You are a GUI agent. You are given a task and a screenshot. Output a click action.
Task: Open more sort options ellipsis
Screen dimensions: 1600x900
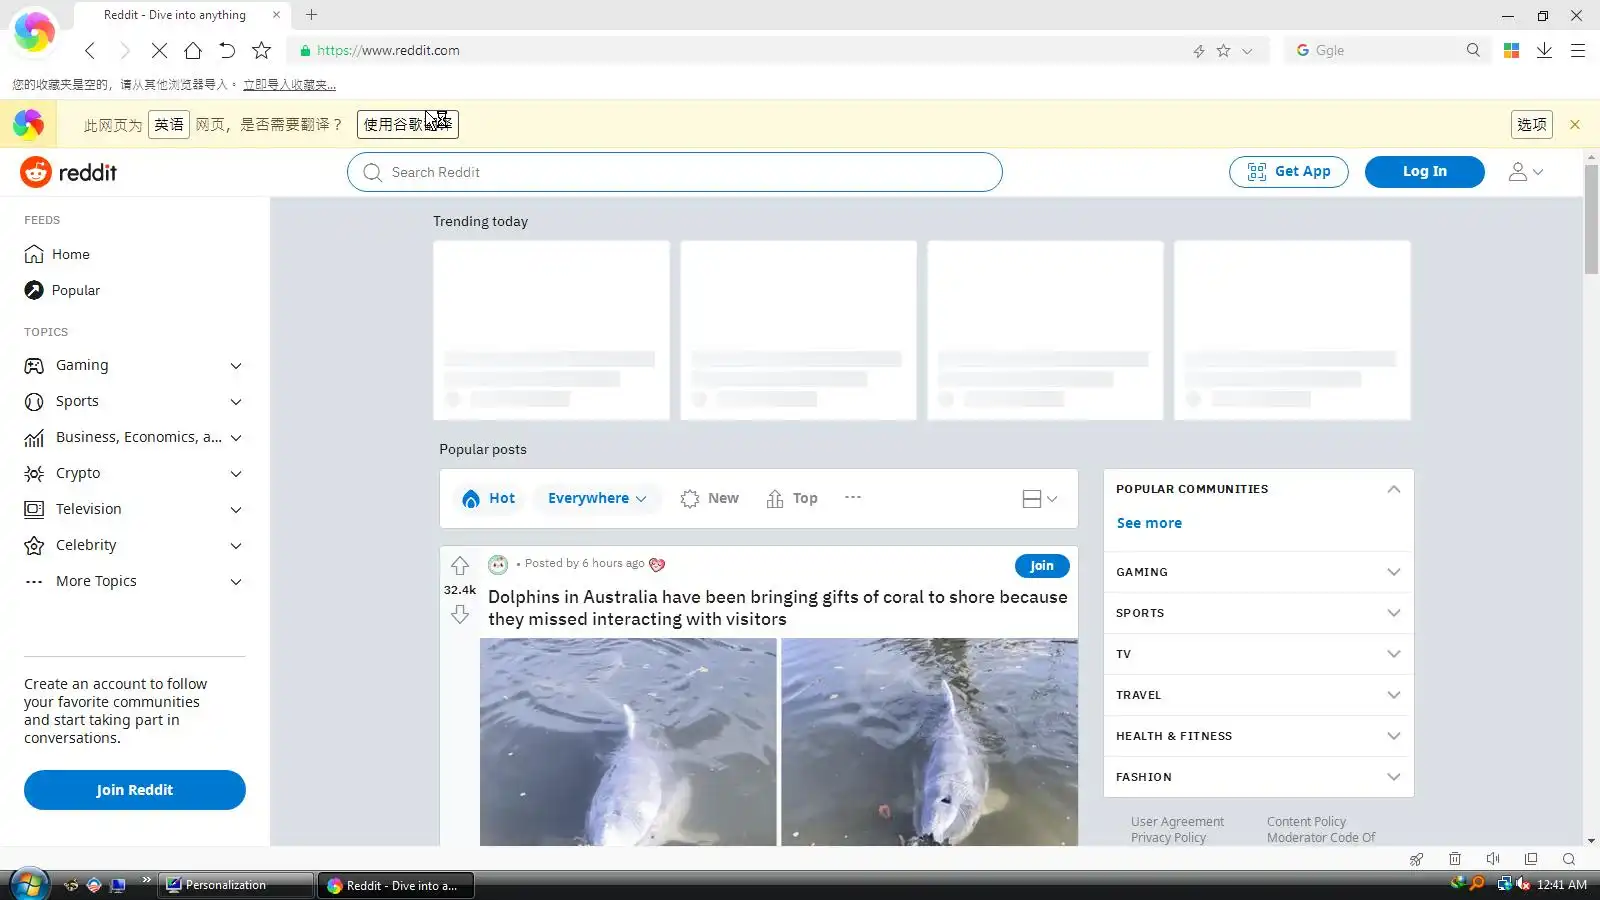(853, 497)
